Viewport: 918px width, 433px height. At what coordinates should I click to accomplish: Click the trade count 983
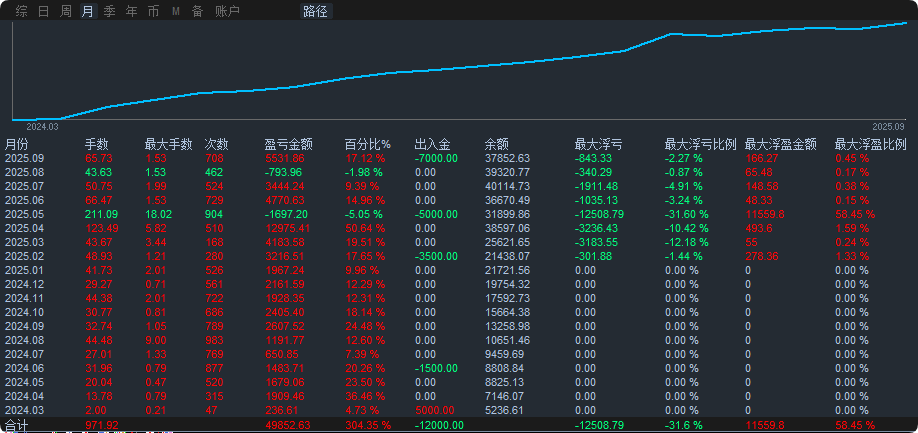[x=214, y=341]
